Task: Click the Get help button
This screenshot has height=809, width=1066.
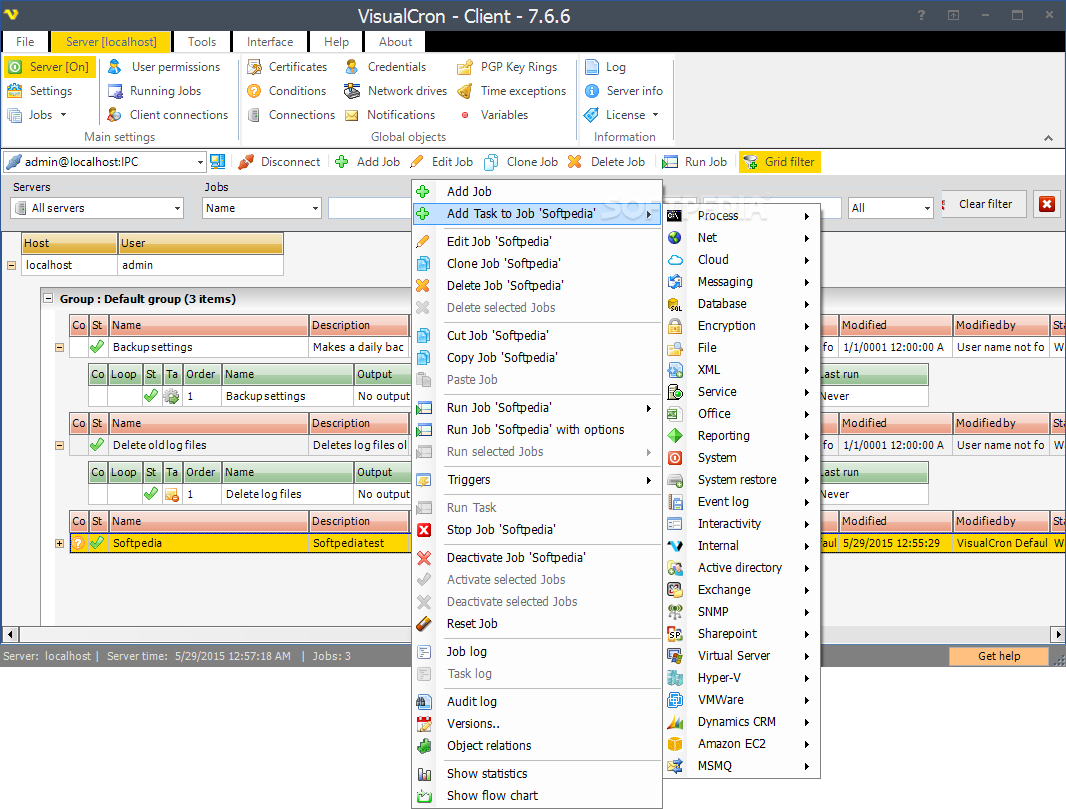Action: (999, 656)
